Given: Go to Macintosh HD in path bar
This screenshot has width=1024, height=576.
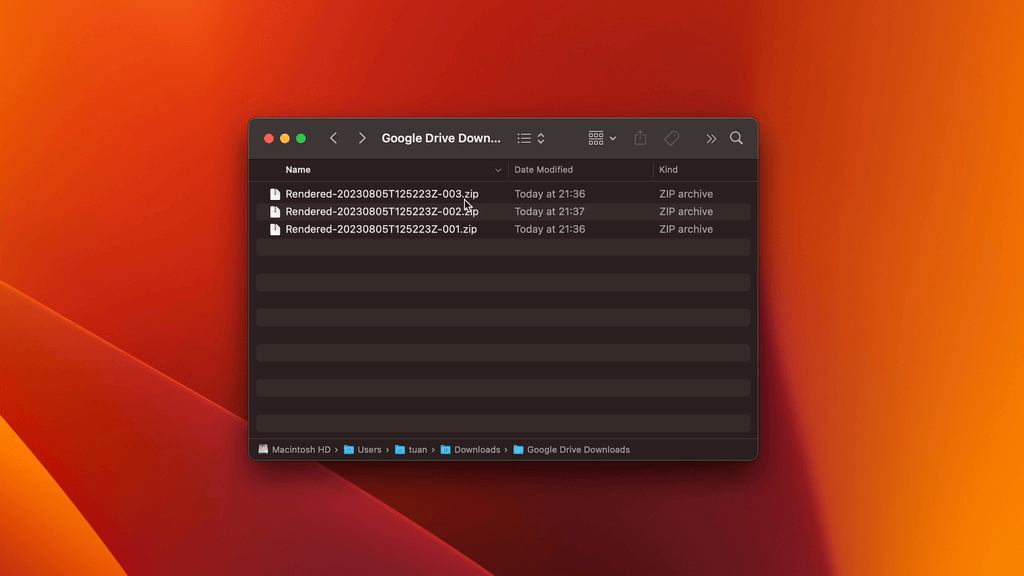Looking at the screenshot, I should click(300, 450).
